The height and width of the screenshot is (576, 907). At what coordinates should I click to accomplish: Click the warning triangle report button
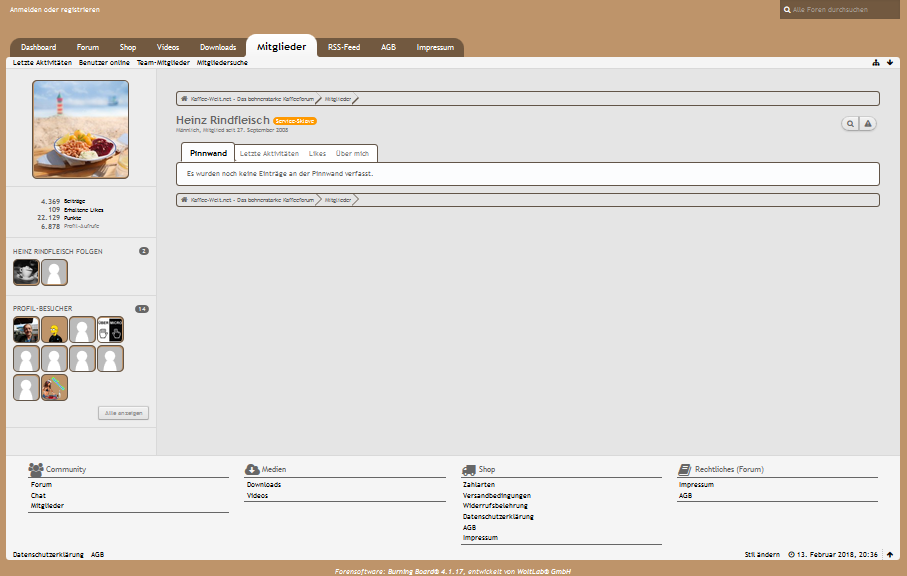pos(868,124)
